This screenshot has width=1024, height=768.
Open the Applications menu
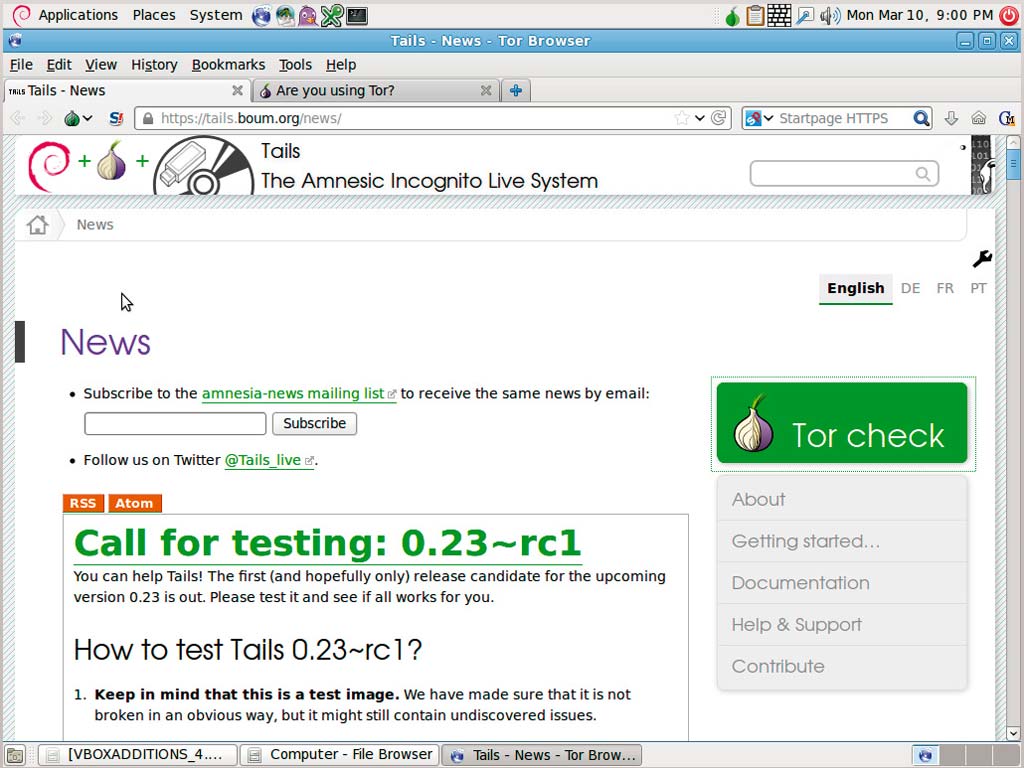(78, 15)
